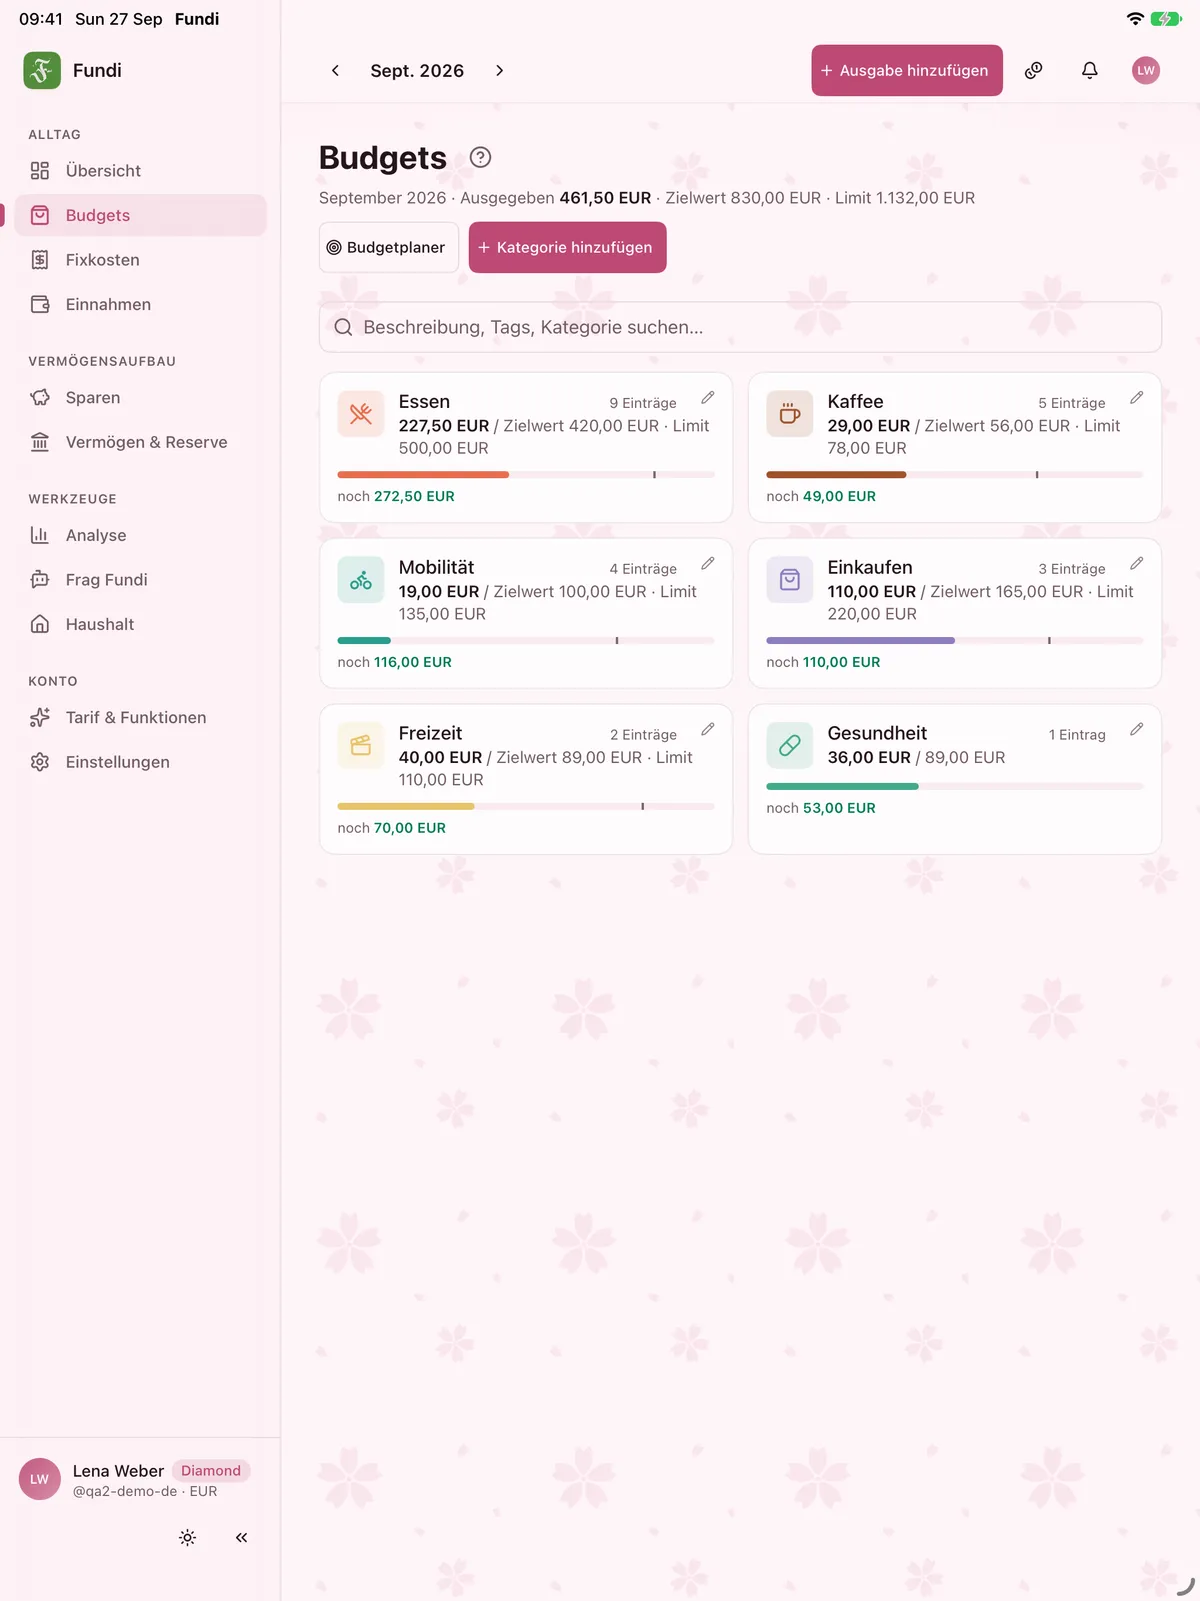The image size is (1200, 1601).
Task: Click '4 Einträge' on the Mobilität card
Action: (x=643, y=569)
